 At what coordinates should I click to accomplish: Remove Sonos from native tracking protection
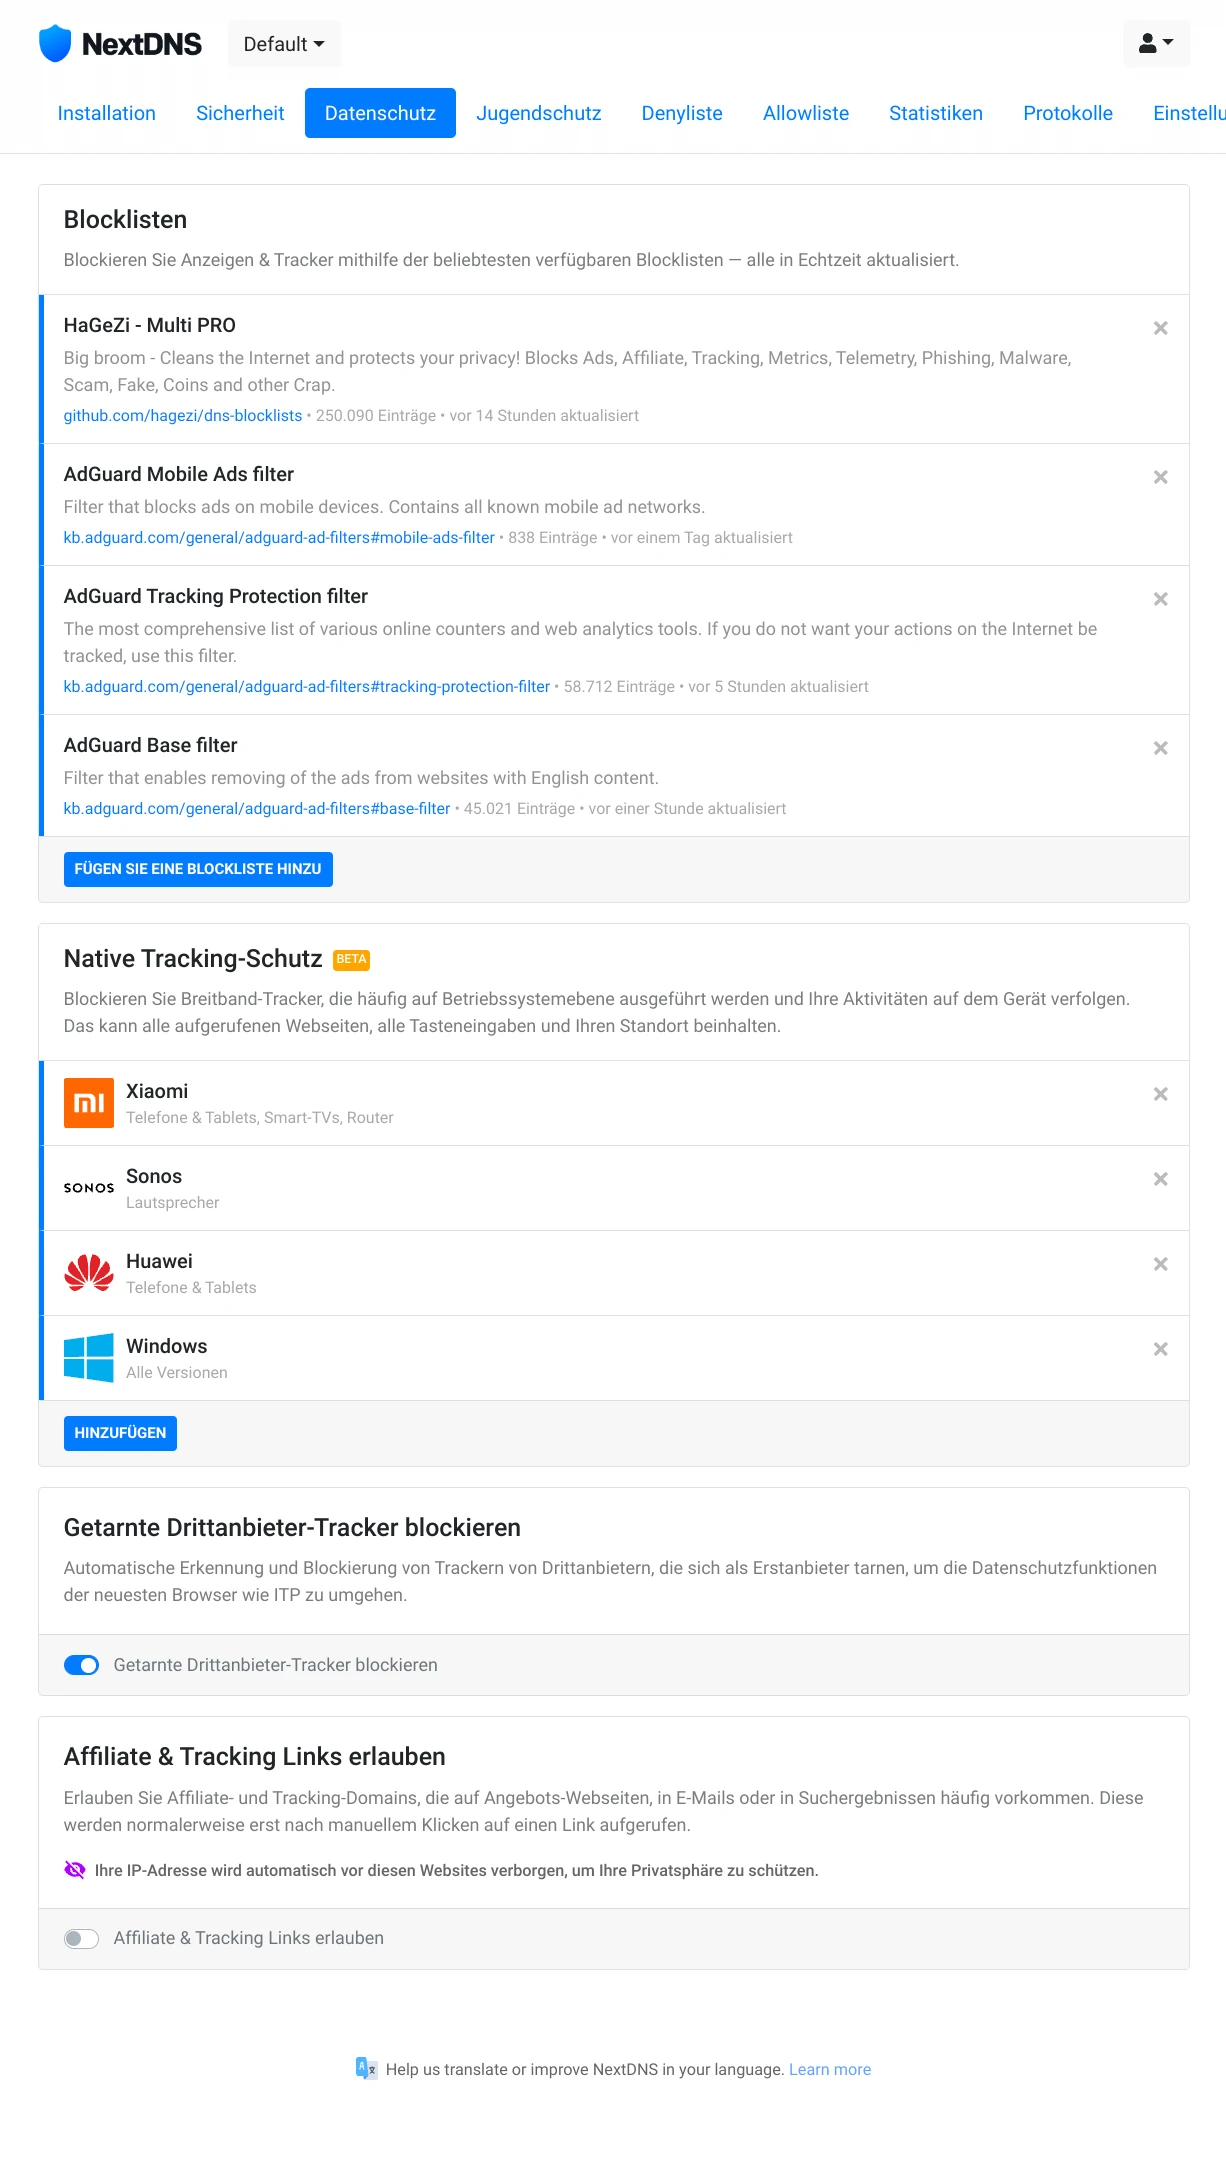click(1160, 1179)
